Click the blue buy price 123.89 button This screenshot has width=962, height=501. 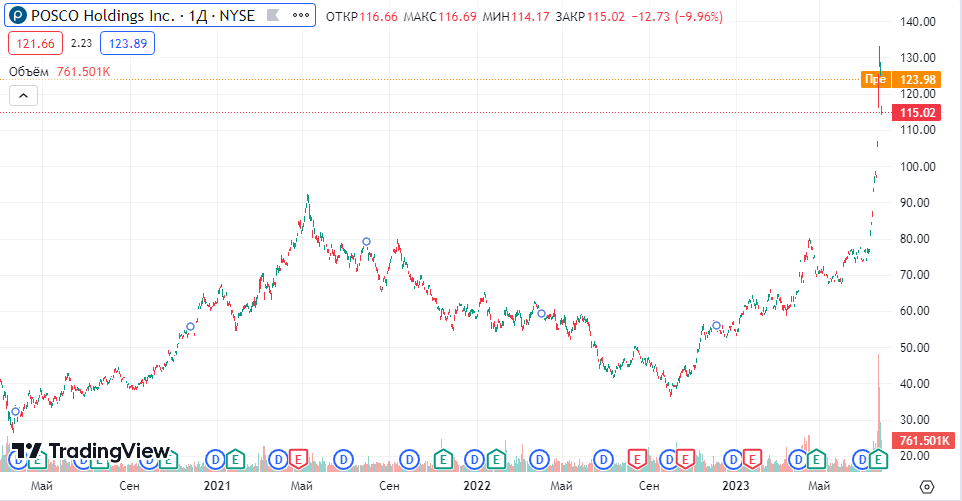pyautogui.click(x=128, y=44)
